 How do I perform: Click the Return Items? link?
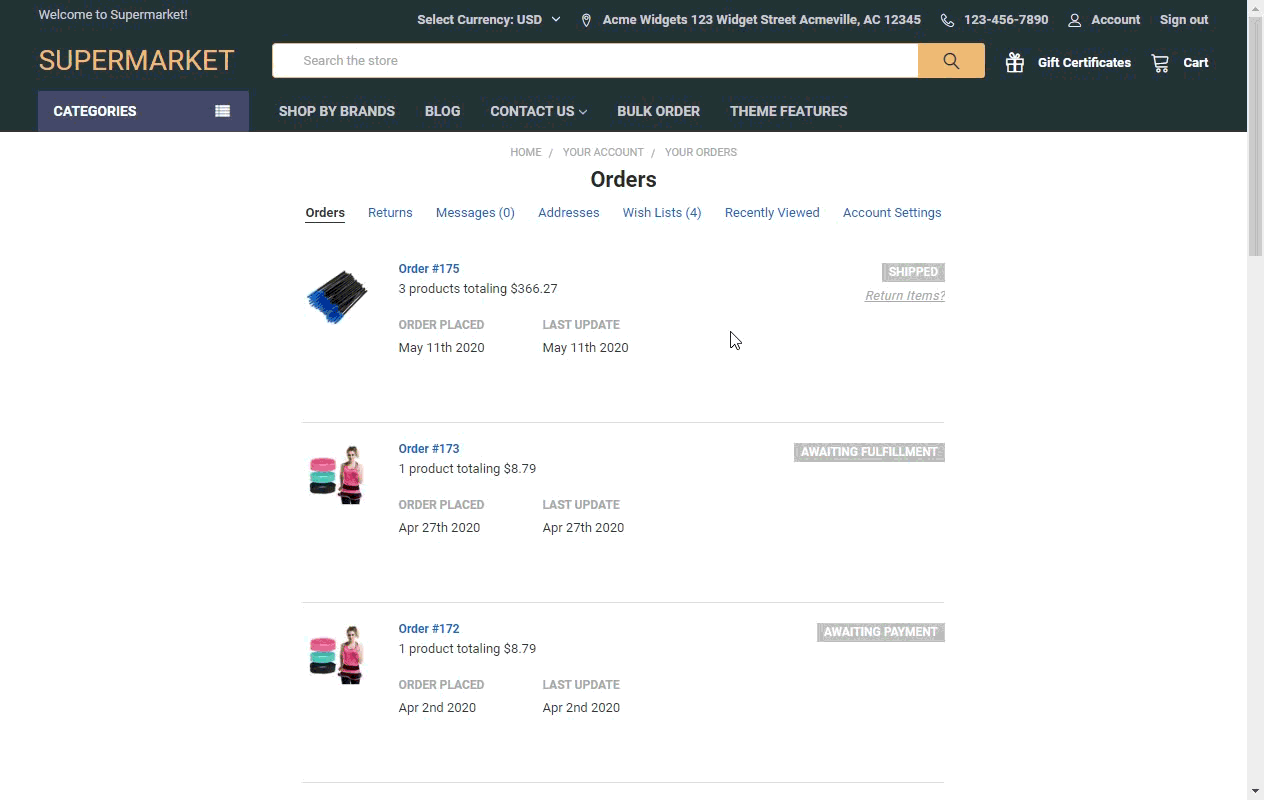click(904, 296)
